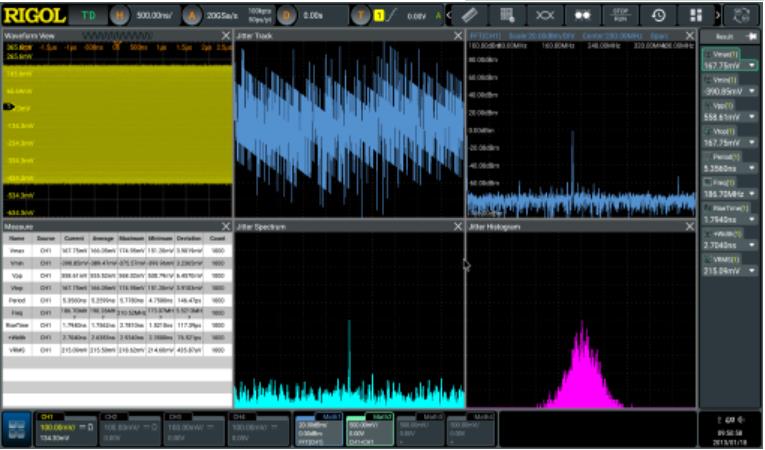Click the H horizontal timebase icon
This screenshot has width=765, height=450.
[118, 16]
